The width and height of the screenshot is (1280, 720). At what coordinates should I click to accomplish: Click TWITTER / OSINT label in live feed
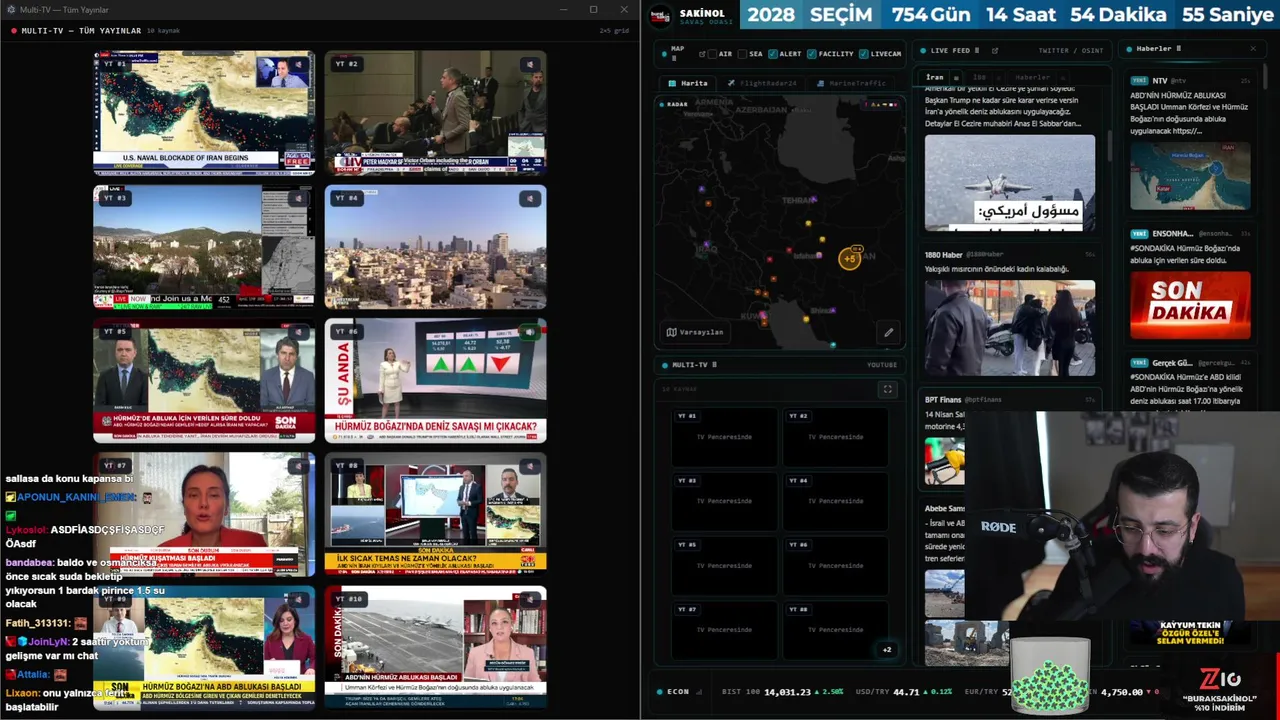click(x=1071, y=50)
